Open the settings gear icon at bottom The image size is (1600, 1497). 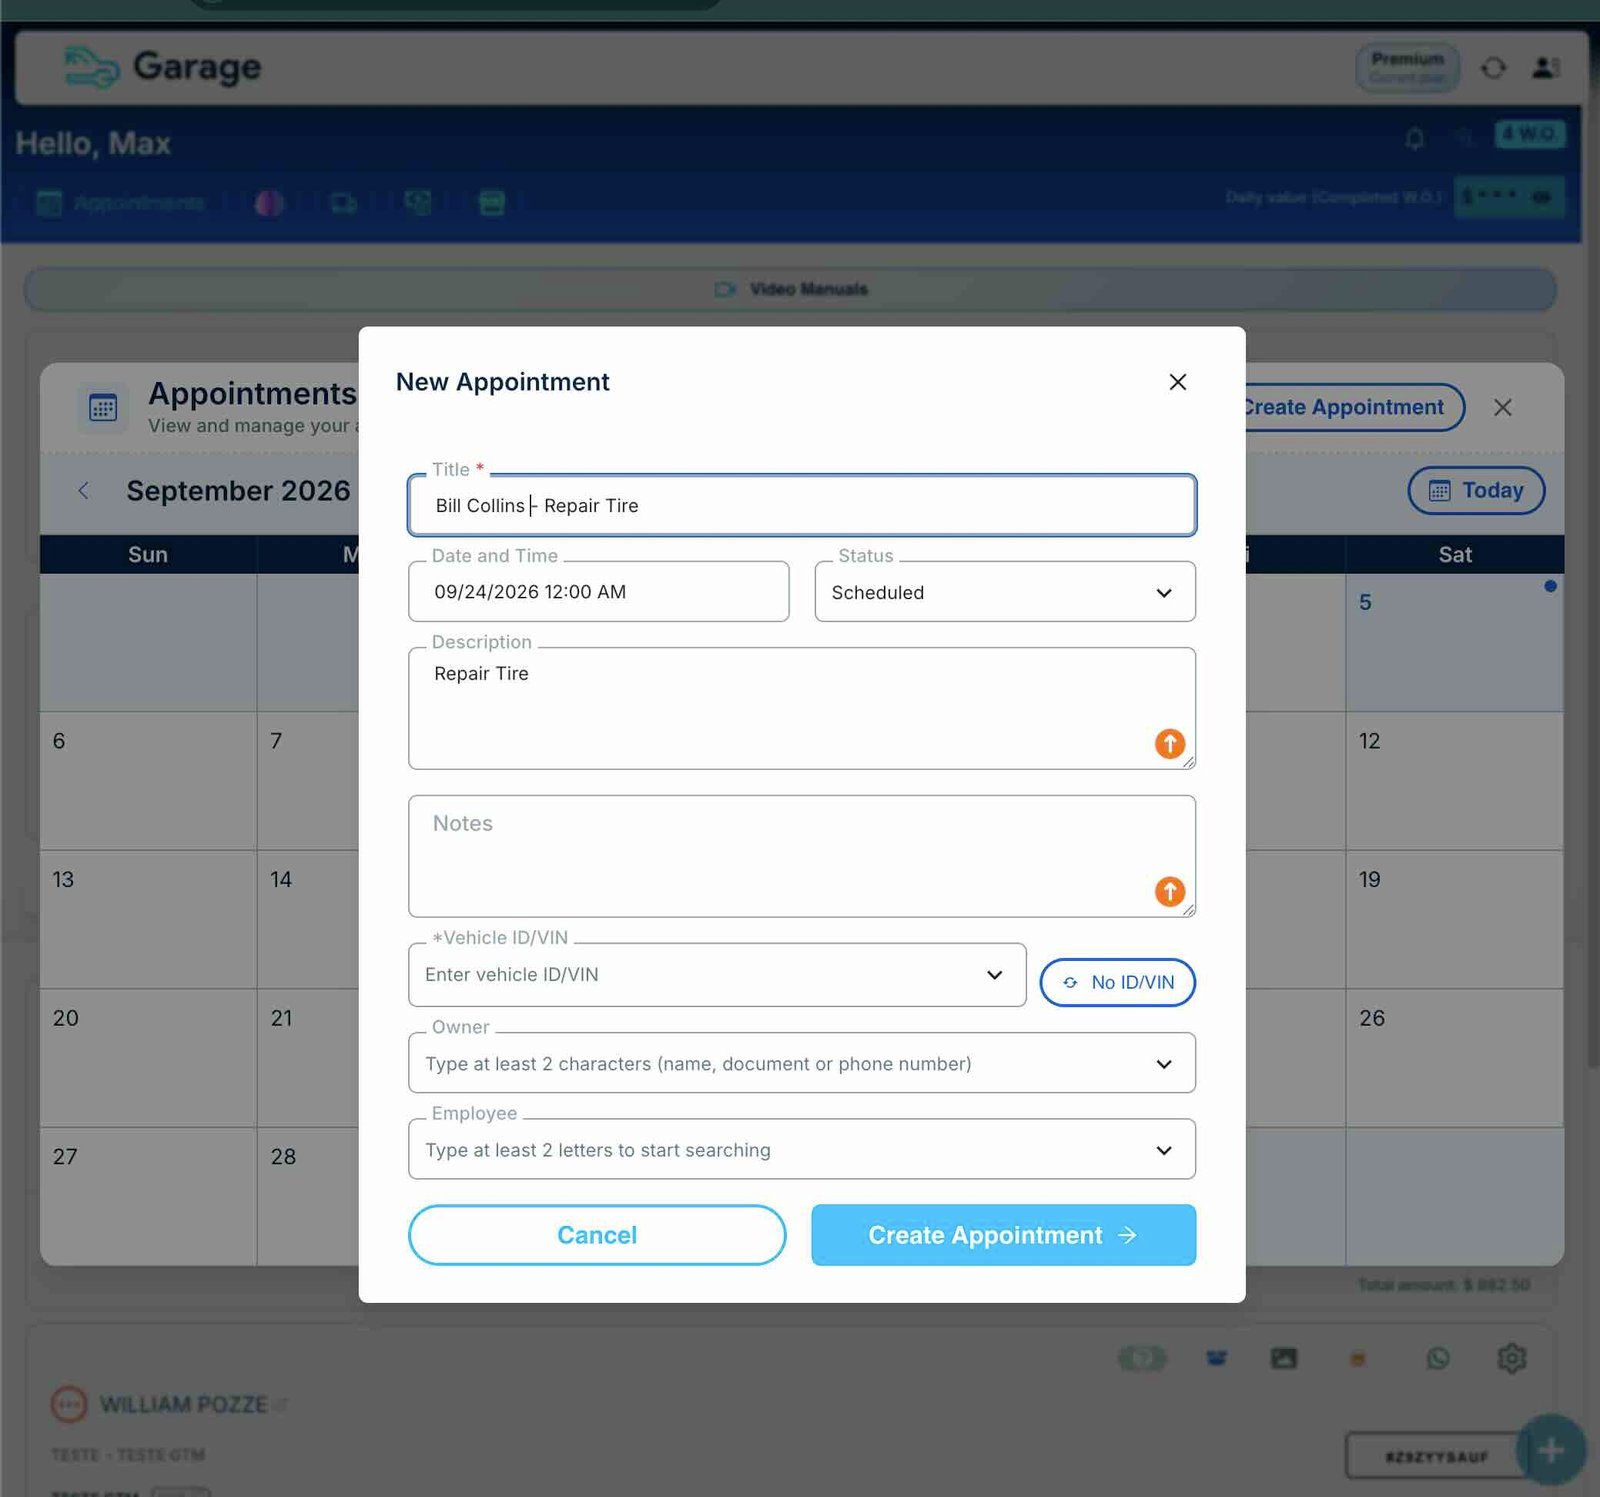pos(1511,1358)
